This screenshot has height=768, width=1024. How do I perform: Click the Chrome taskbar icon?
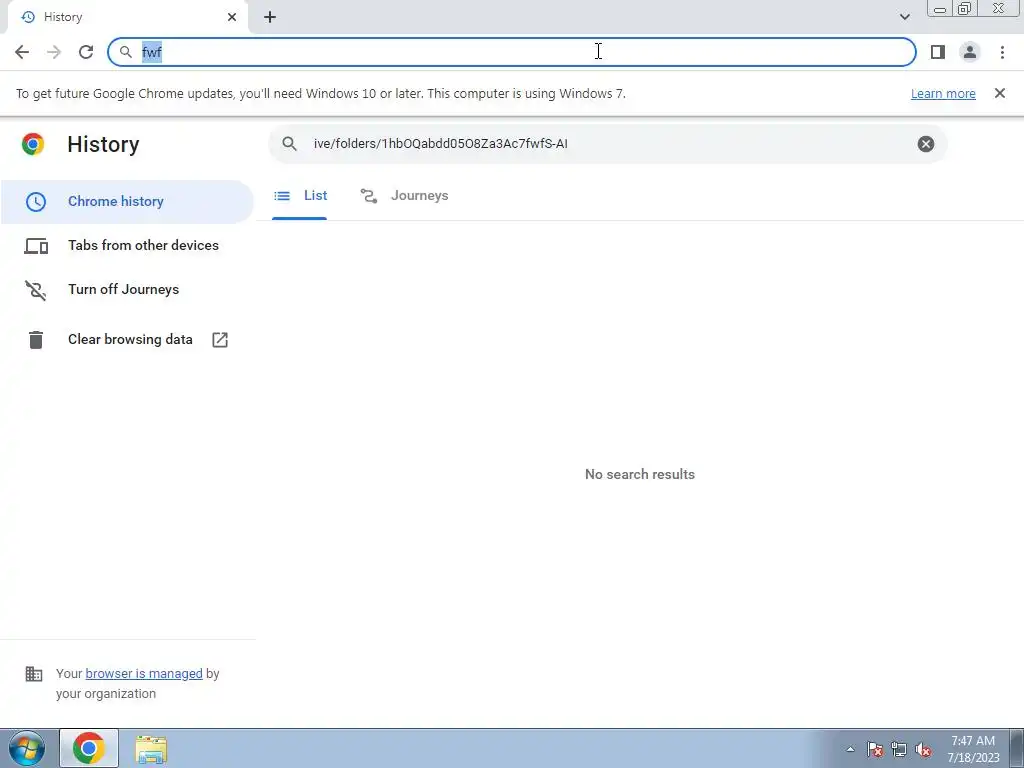(89, 748)
